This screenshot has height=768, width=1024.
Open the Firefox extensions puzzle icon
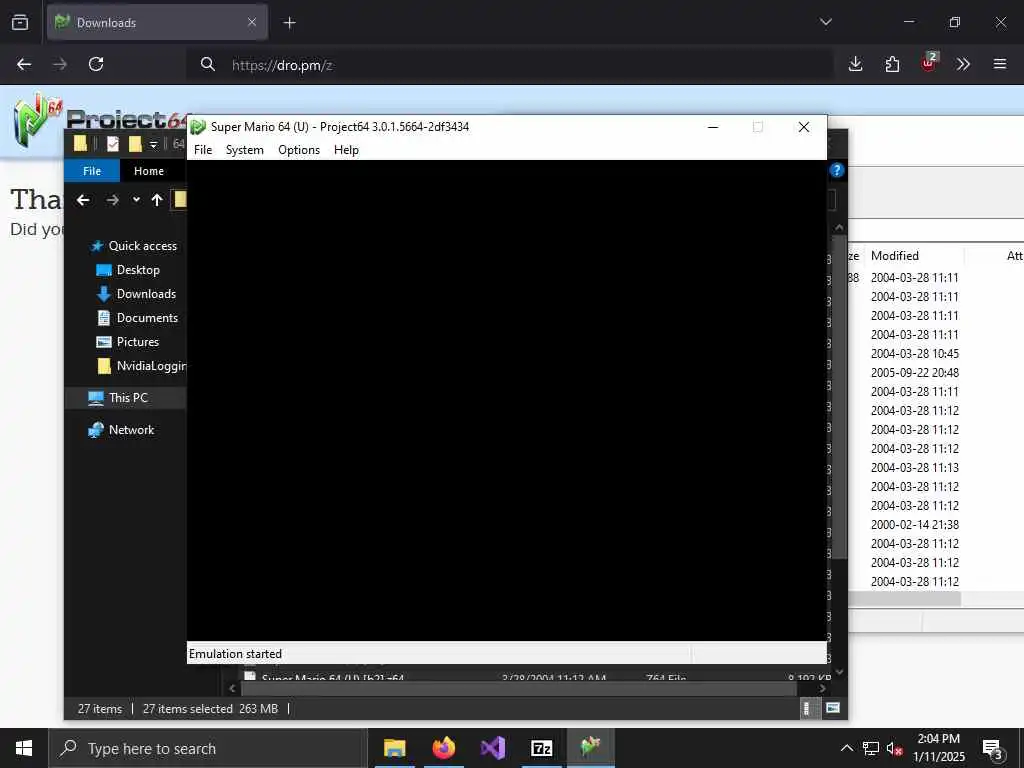(x=892, y=64)
